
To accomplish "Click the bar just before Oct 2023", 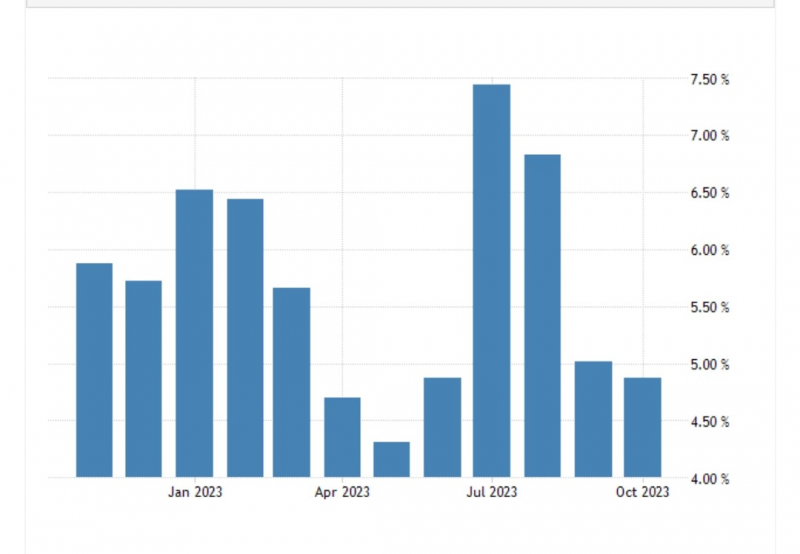I will tap(593, 419).
